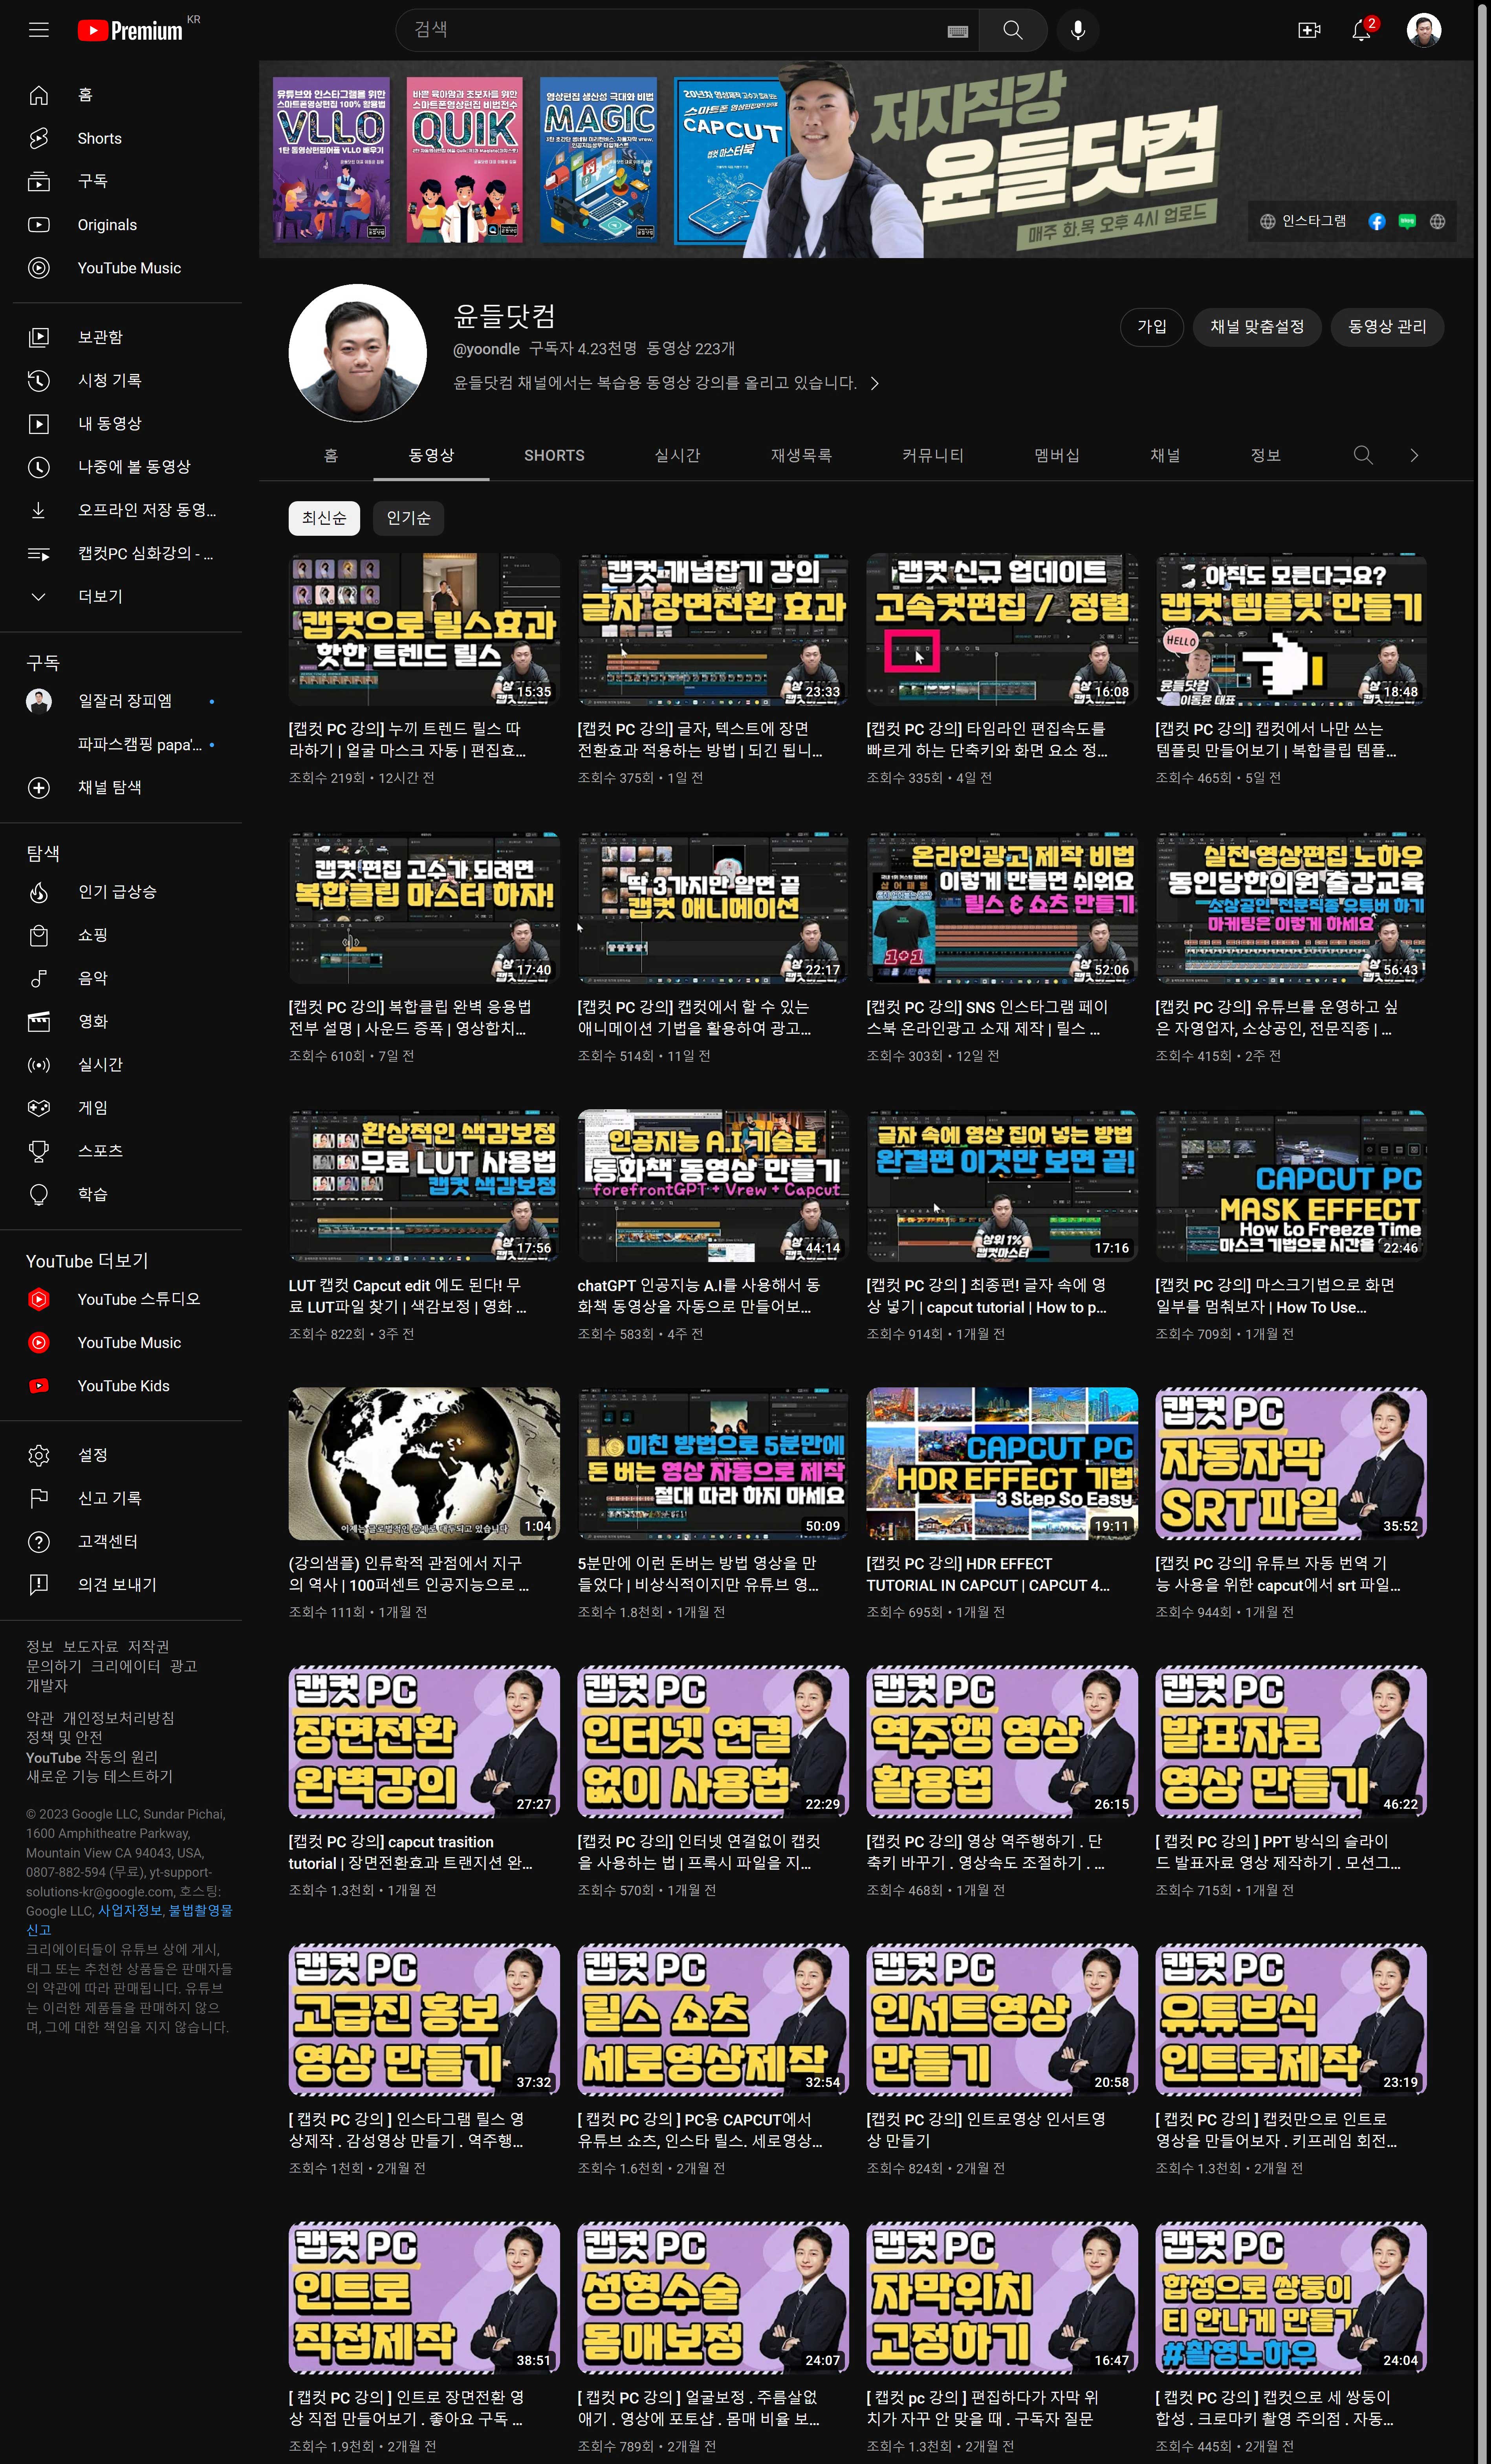Search within channel using magnifier icon
This screenshot has width=1491, height=2464.
point(1362,455)
